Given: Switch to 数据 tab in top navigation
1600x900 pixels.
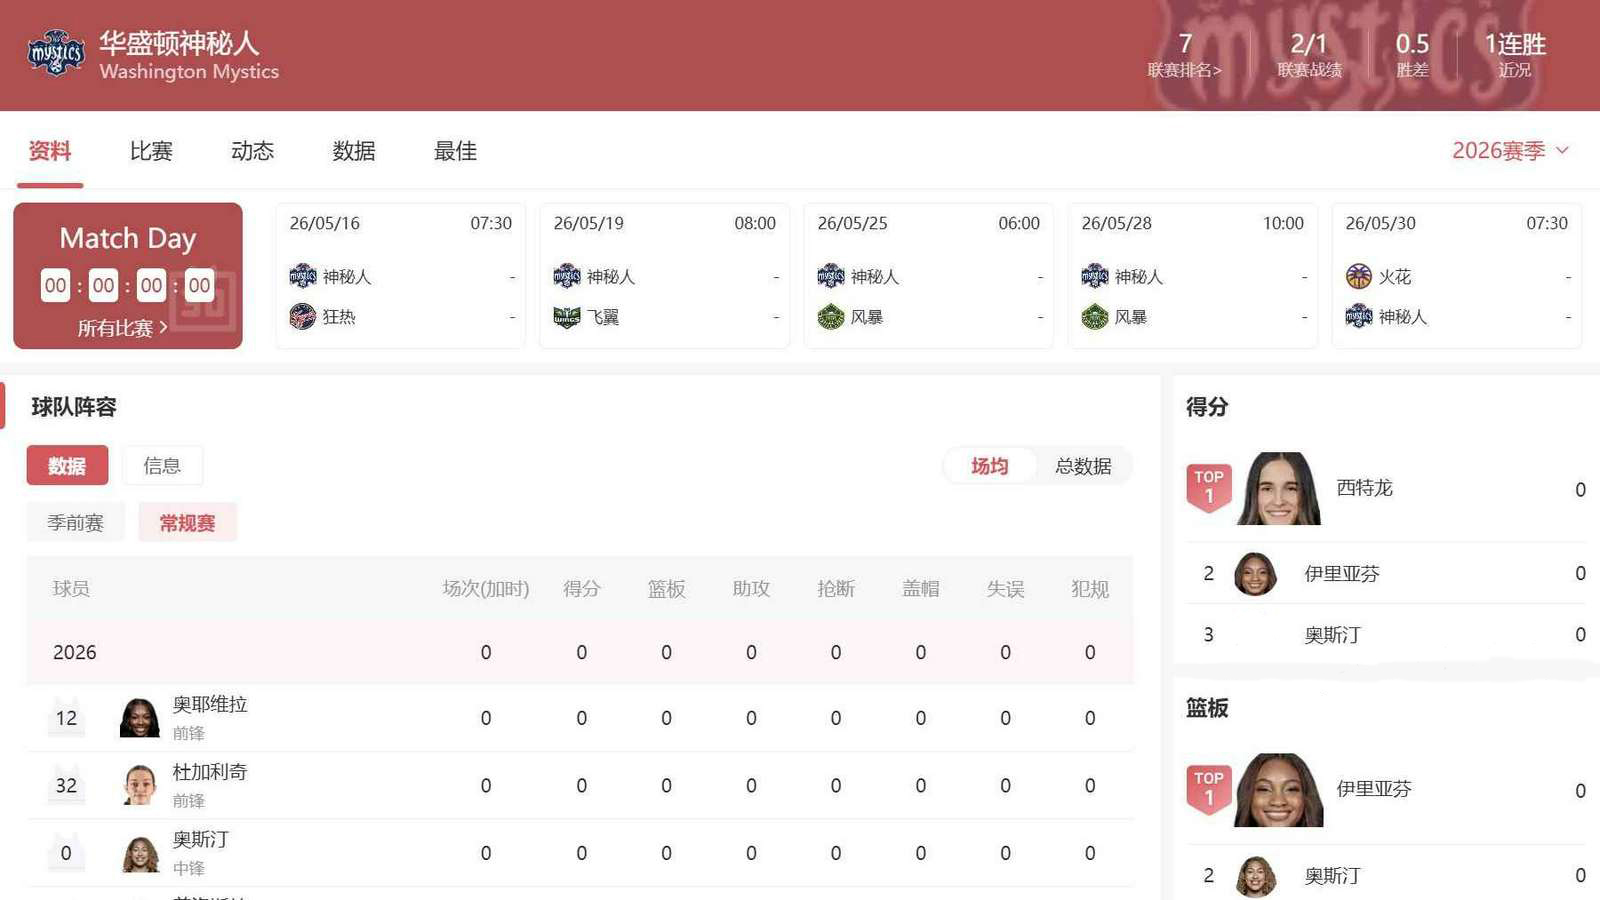Looking at the screenshot, I should pyautogui.click(x=354, y=151).
